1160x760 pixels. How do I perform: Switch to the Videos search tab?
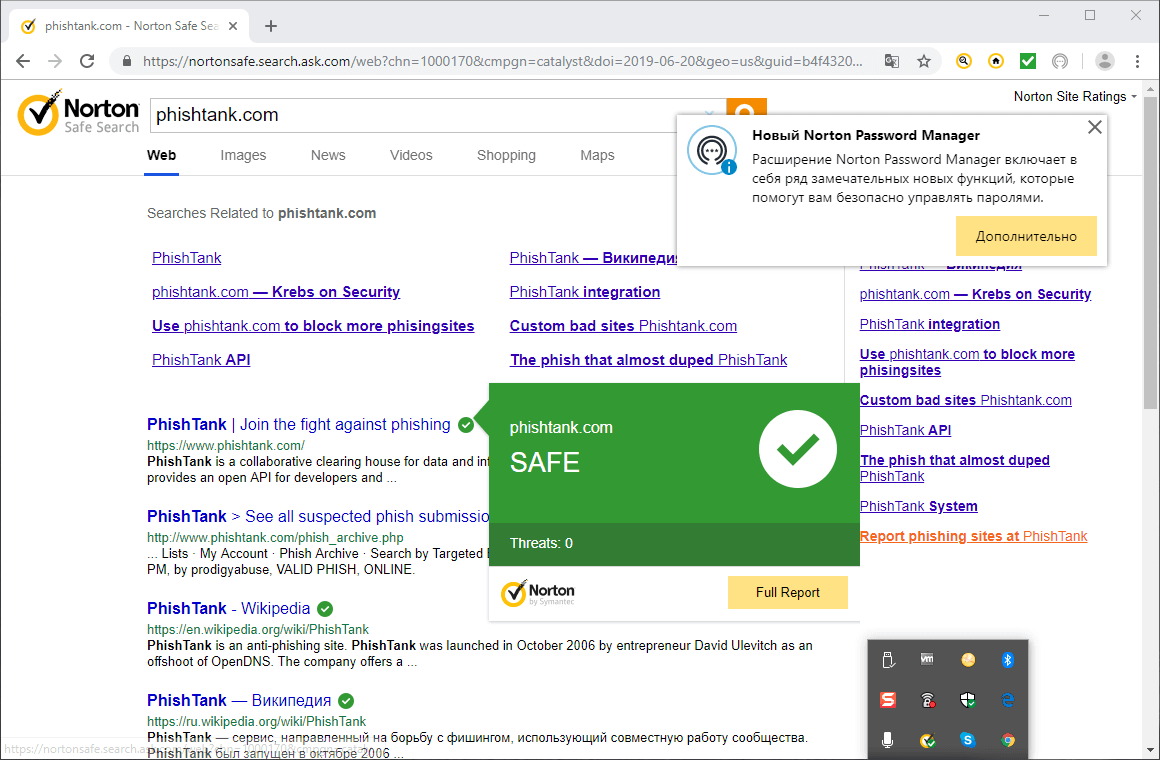pos(411,155)
